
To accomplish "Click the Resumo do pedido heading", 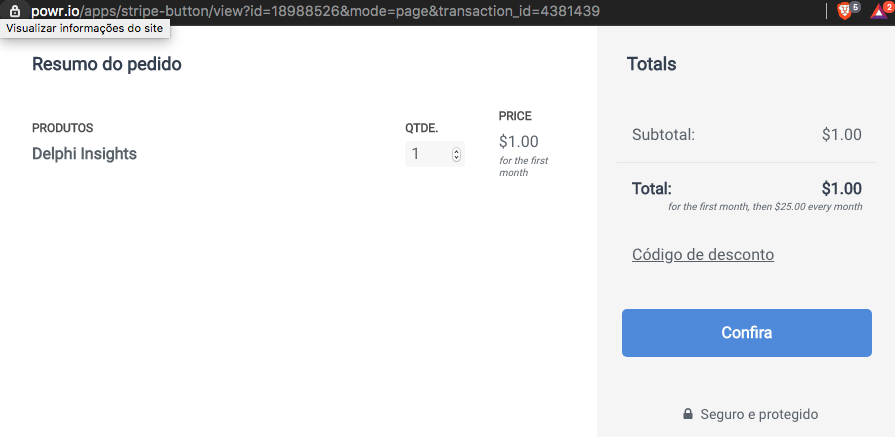I will [107, 64].
